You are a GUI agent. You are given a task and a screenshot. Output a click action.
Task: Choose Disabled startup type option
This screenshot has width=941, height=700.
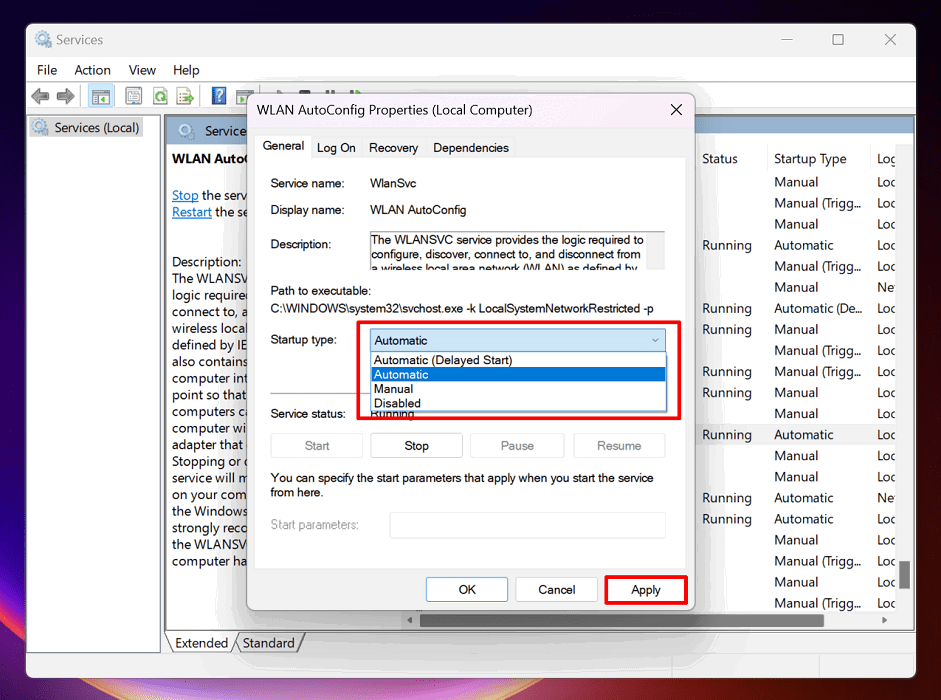[519, 403]
